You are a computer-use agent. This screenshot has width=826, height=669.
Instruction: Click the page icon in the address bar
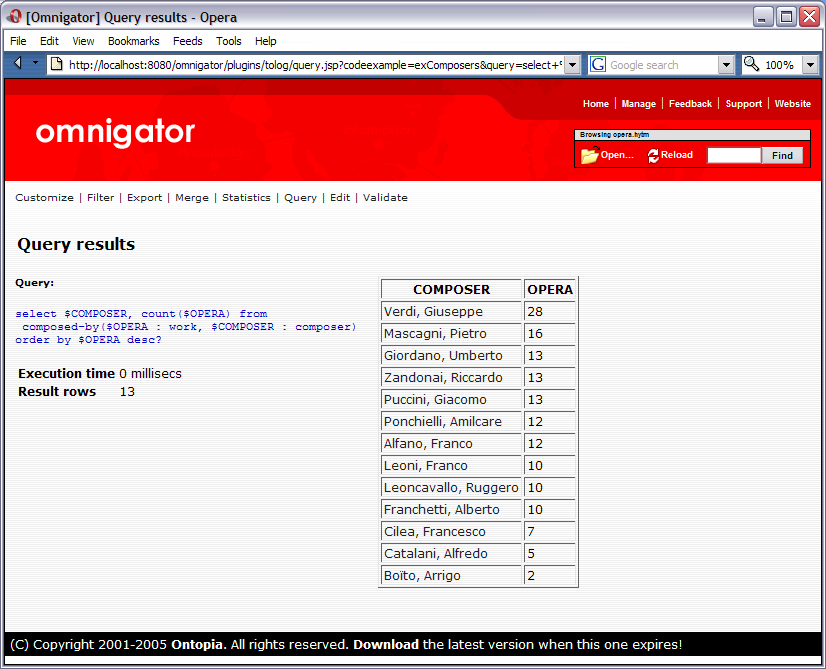point(57,63)
